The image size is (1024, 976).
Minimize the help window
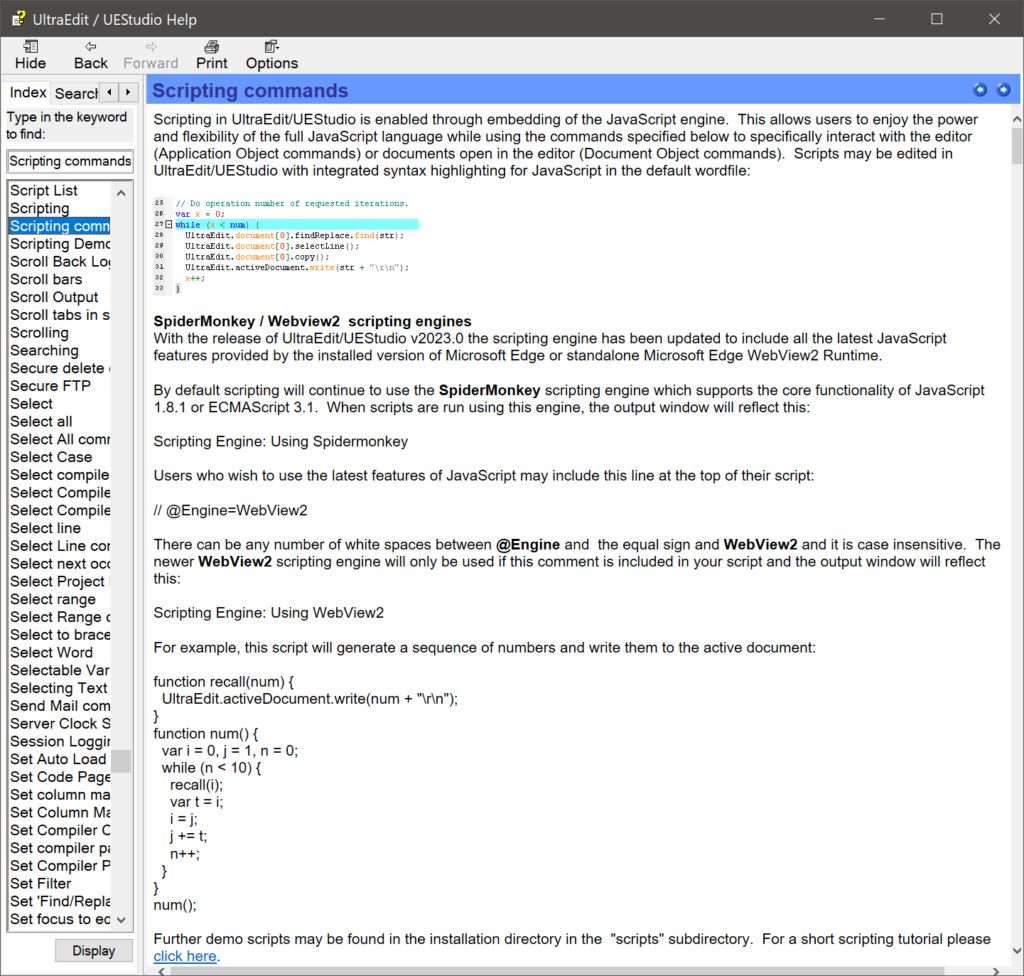(x=879, y=19)
